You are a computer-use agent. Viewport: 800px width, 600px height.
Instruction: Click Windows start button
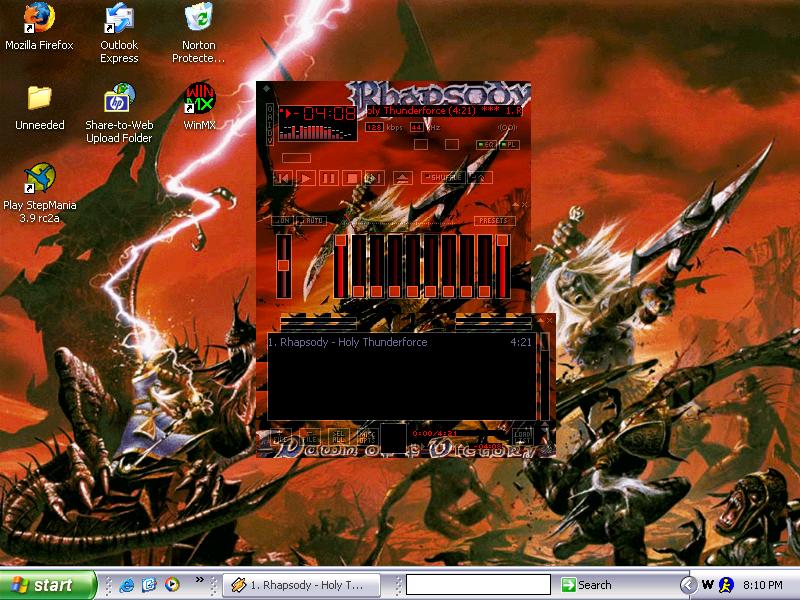pyautogui.click(x=47, y=585)
